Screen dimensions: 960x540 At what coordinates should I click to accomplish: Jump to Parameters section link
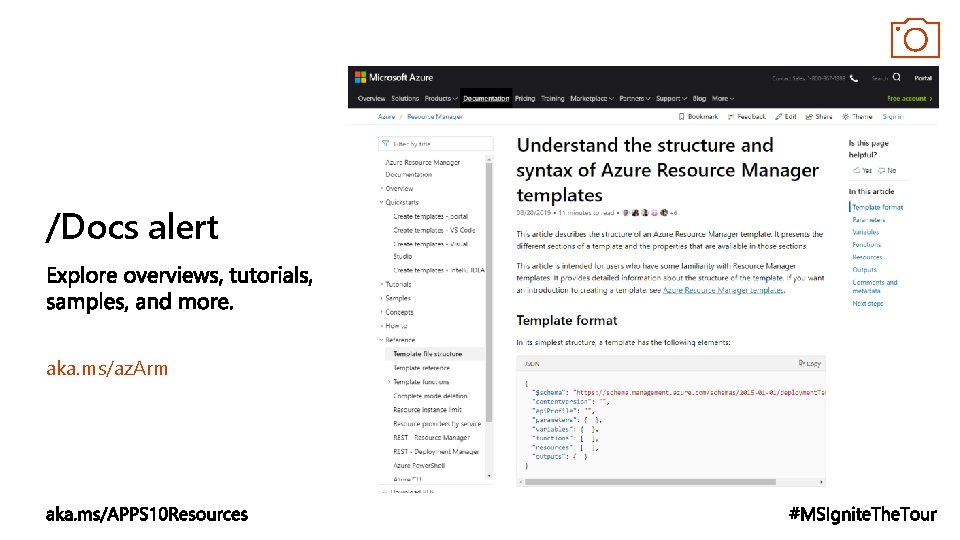click(x=868, y=220)
